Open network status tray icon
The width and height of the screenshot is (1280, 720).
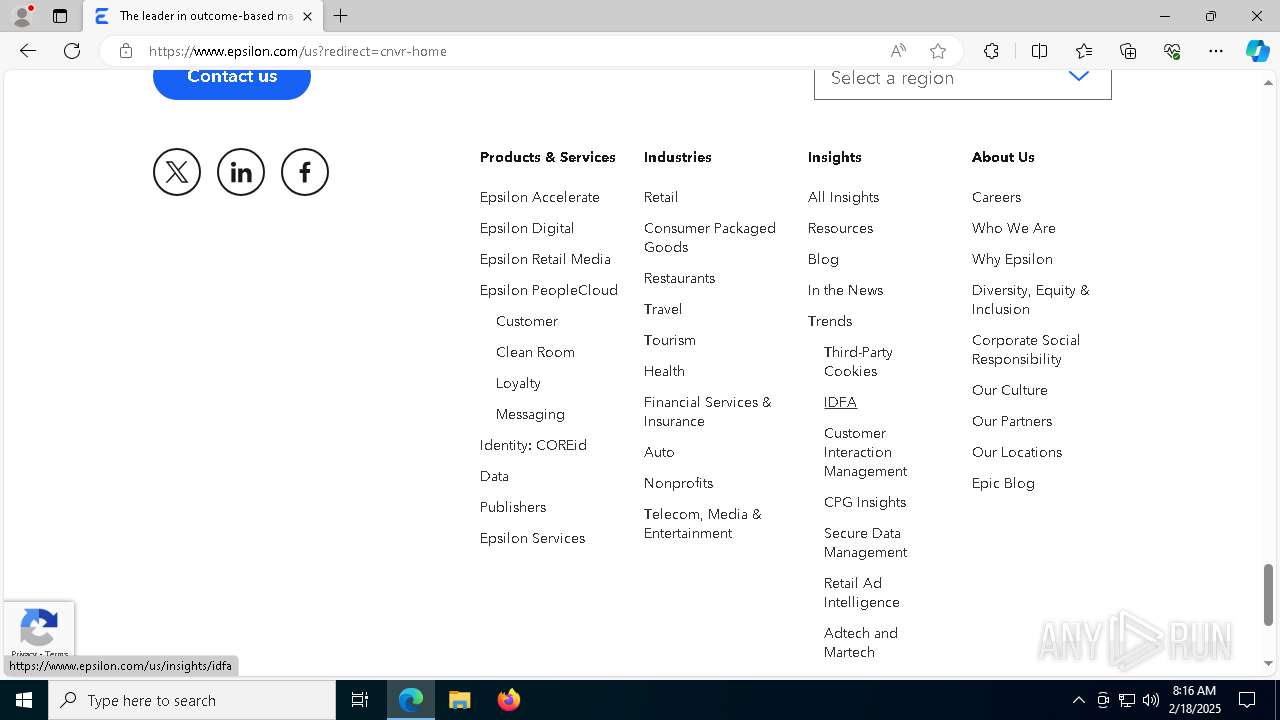click(x=1126, y=700)
